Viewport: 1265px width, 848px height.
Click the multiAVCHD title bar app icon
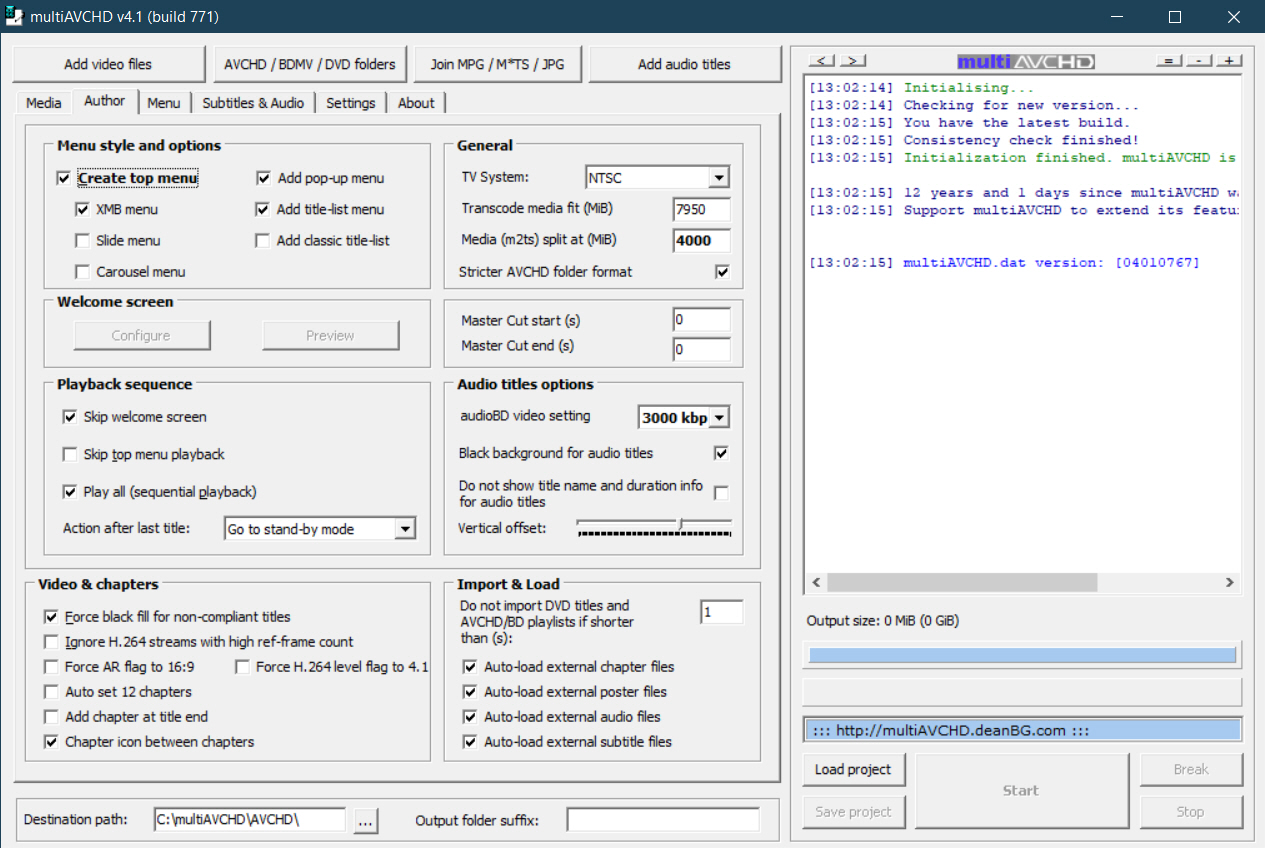pyautogui.click(x=16, y=17)
